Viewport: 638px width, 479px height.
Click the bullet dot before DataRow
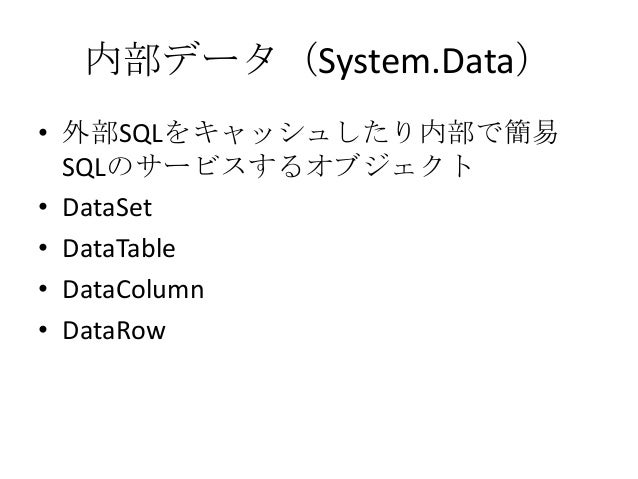point(43,329)
